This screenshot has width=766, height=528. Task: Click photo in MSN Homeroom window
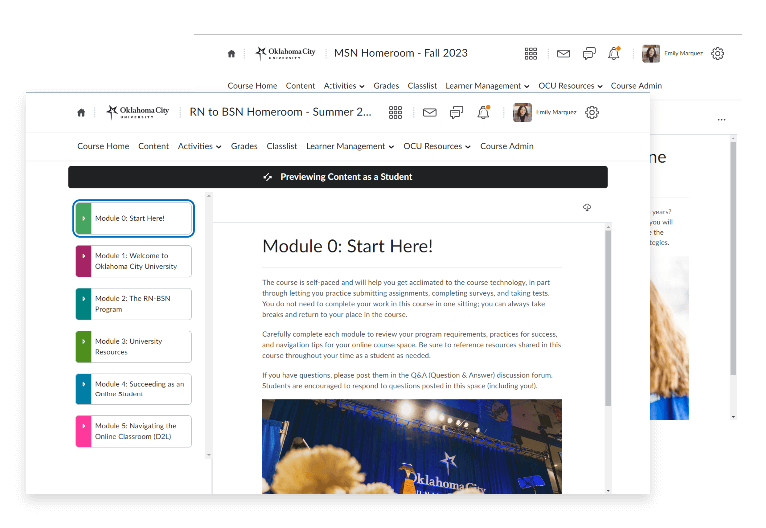pyautogui.click(x=669, y=338)
